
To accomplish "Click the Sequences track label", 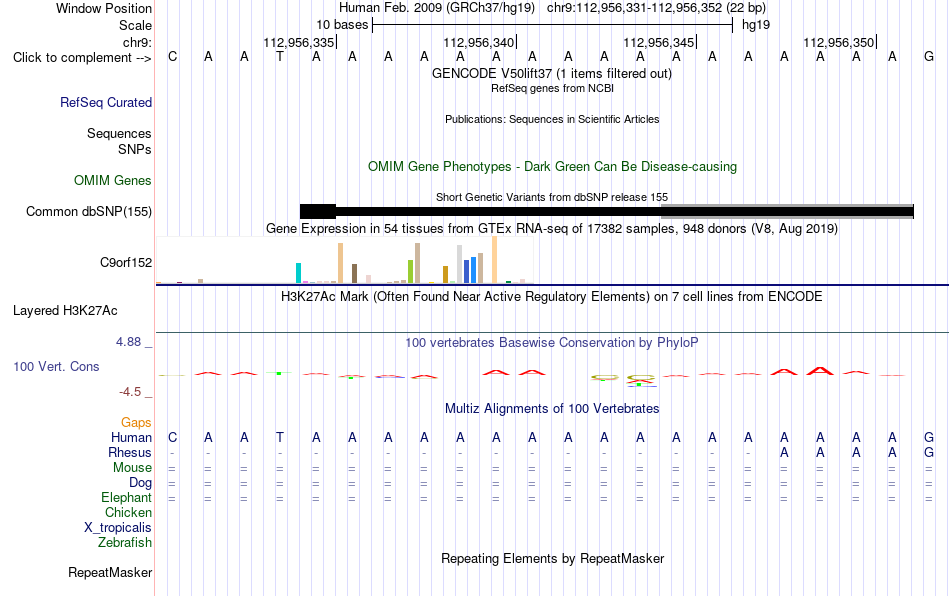I will point(119,133).
